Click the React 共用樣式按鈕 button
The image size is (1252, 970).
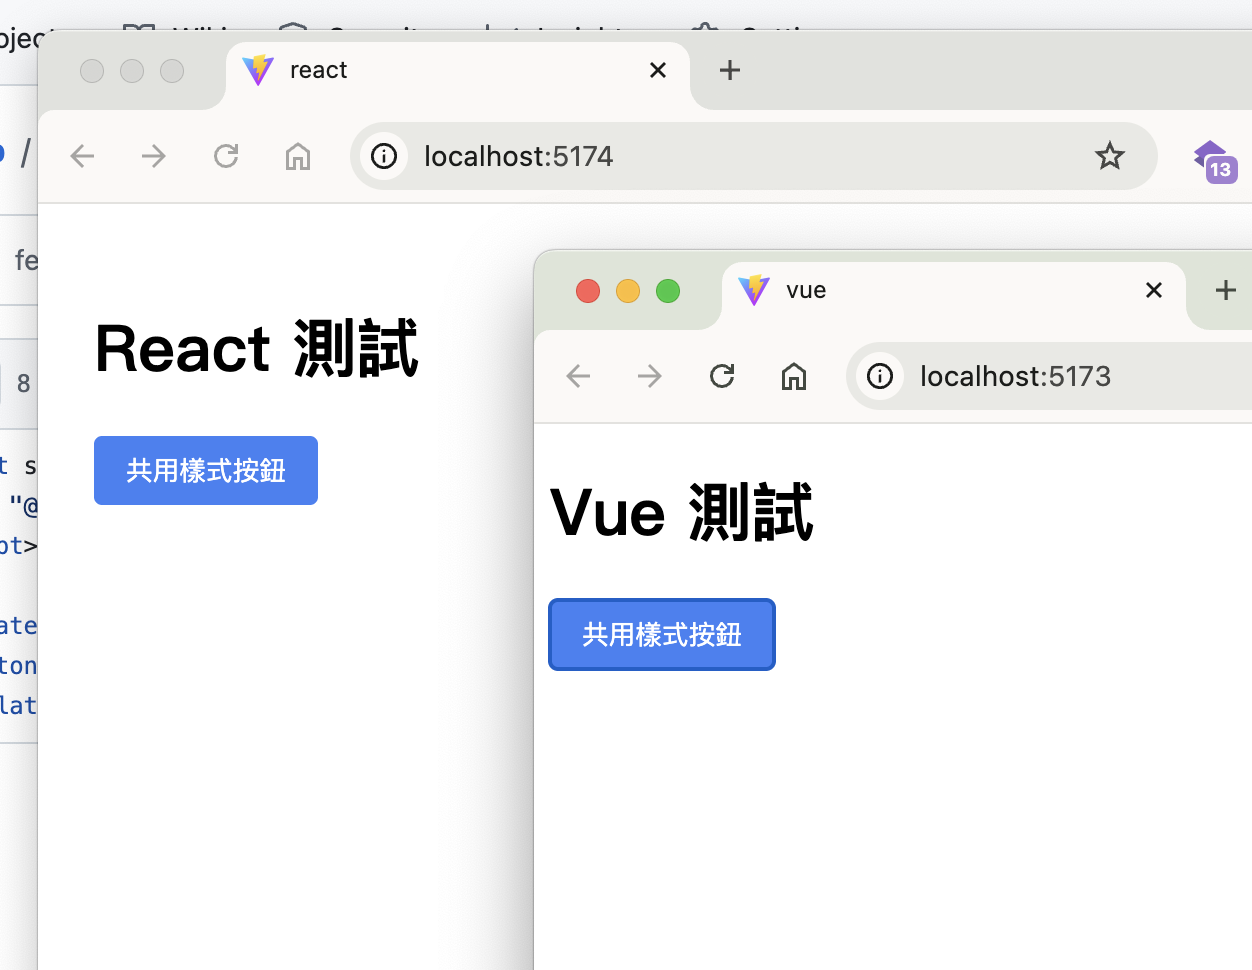(206, 470)
